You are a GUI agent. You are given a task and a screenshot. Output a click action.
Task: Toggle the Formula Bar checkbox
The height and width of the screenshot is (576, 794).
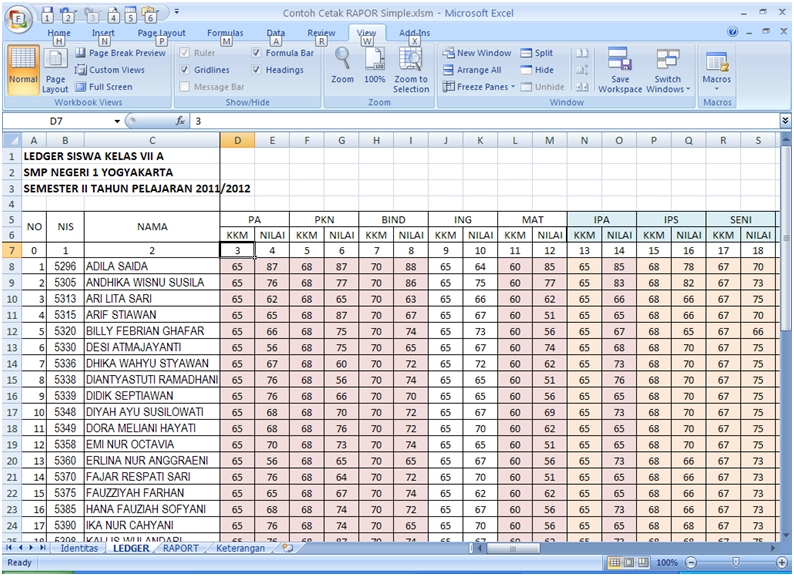pos(257,53)
